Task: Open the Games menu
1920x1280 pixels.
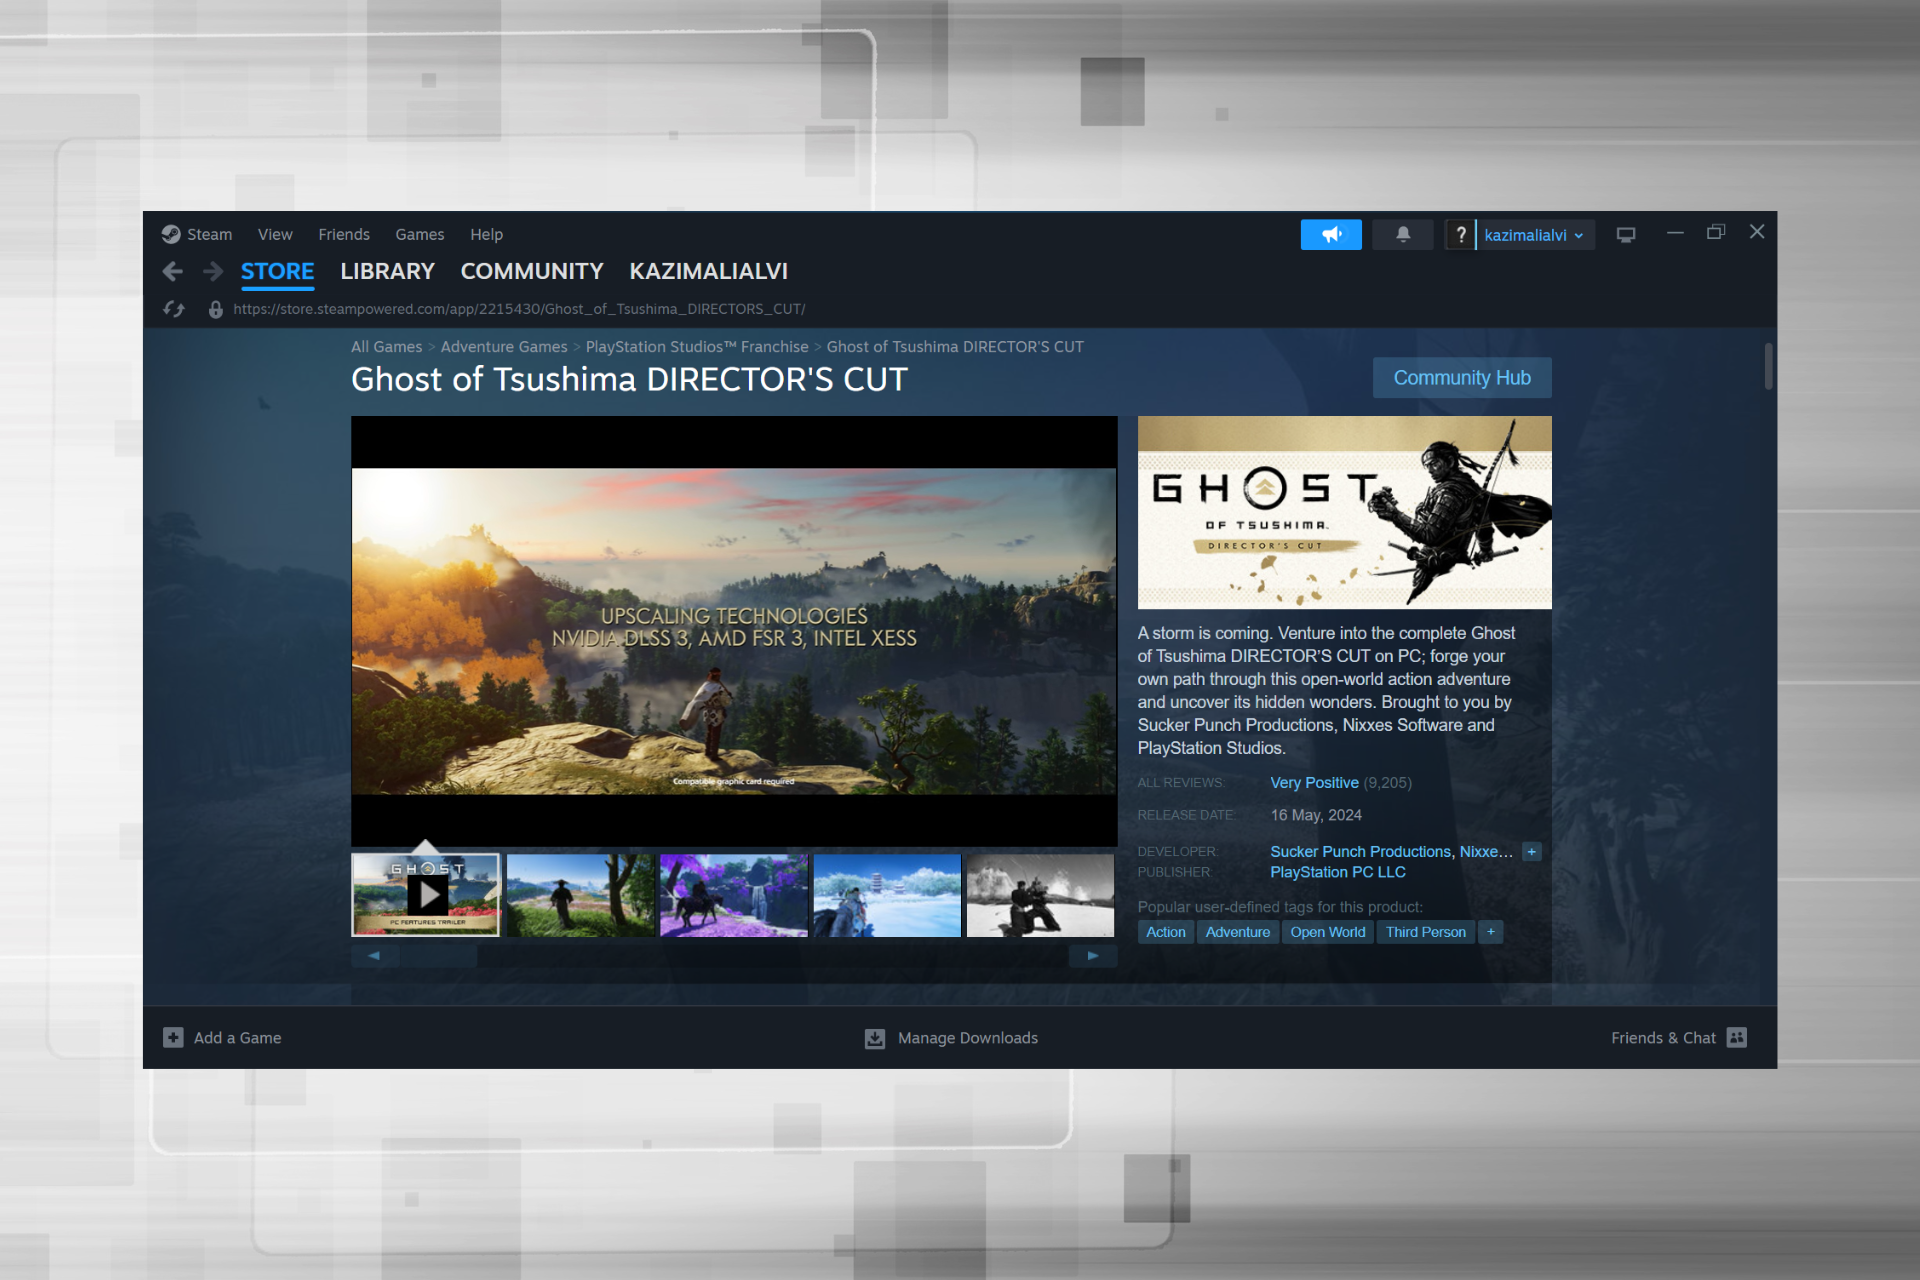Action: (x=419, y=234)
